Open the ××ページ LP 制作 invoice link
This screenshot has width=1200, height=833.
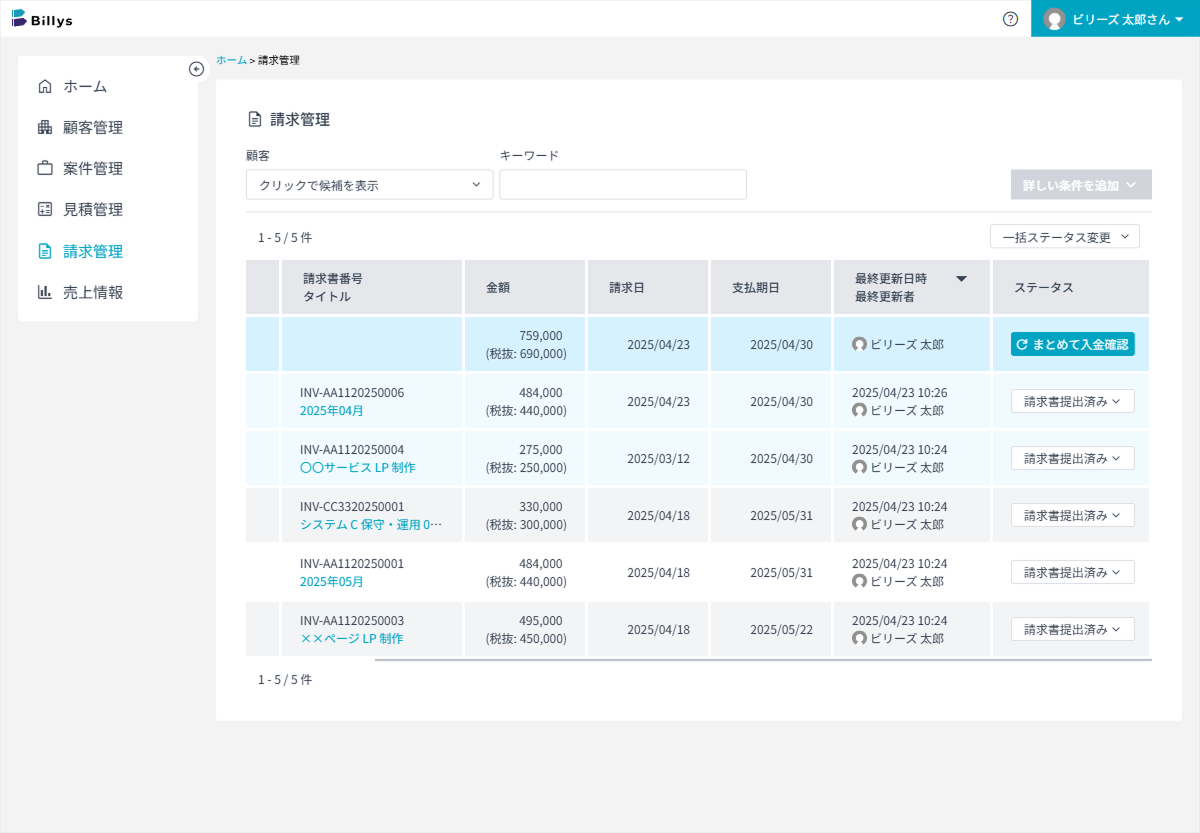[352, 639]
